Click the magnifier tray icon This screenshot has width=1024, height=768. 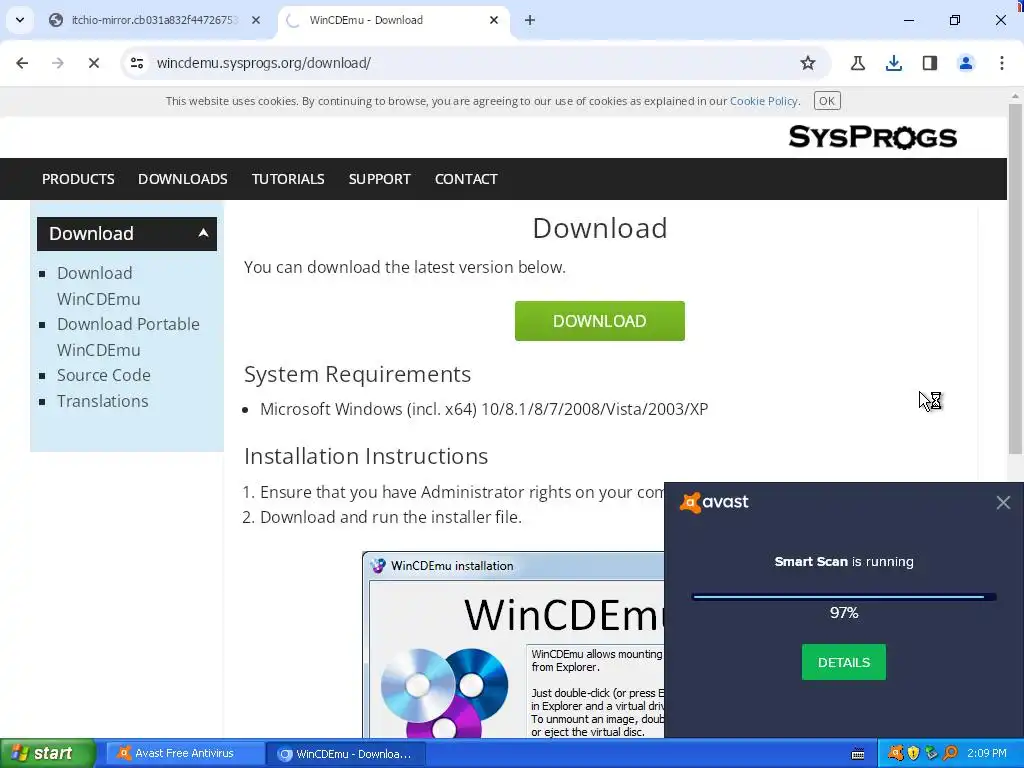950,754
